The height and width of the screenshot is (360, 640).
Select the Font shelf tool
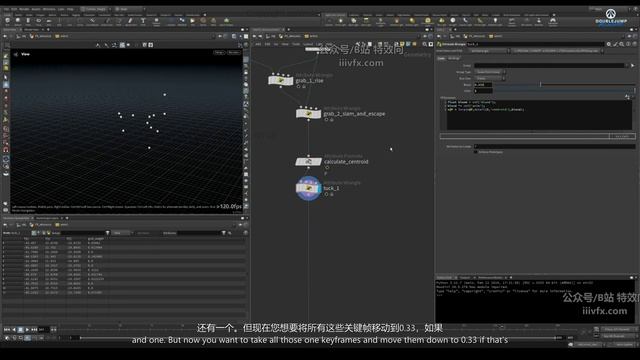pyautogui.click(x=143, y=22)
